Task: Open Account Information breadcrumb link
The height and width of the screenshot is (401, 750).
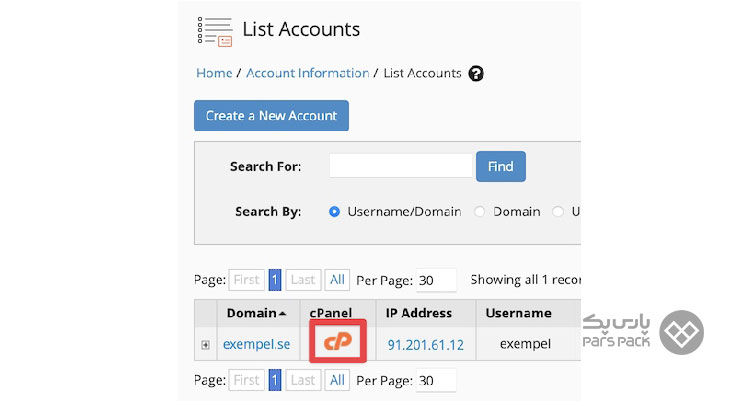Action: tap(308, 73)
